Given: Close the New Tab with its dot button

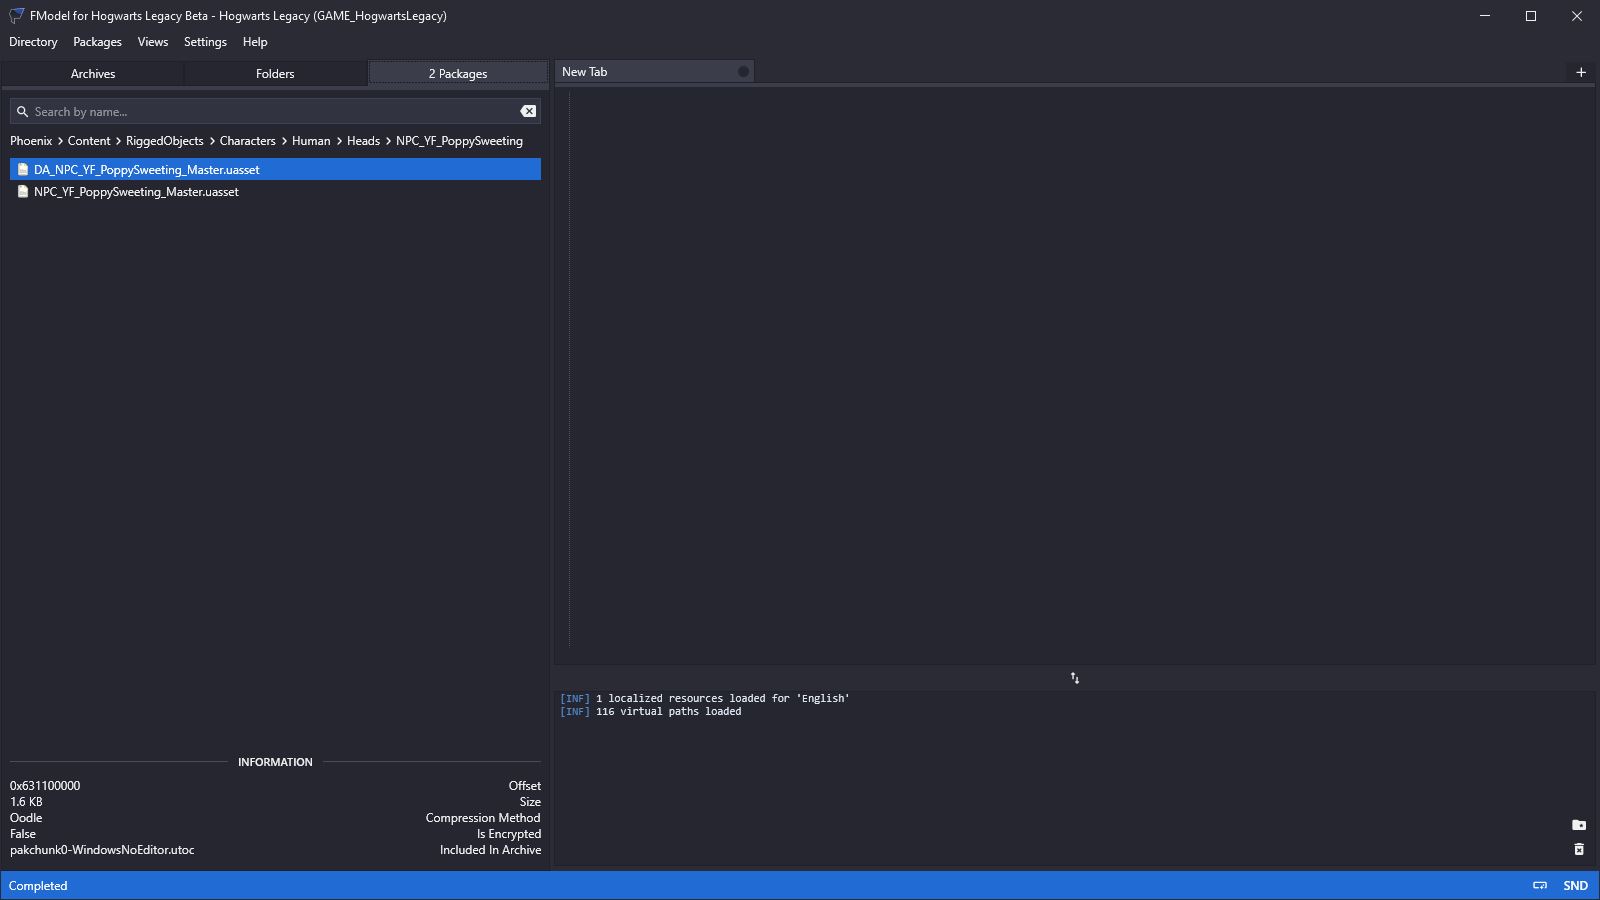Looking at the screenshot, I should (x=743, y=72).
